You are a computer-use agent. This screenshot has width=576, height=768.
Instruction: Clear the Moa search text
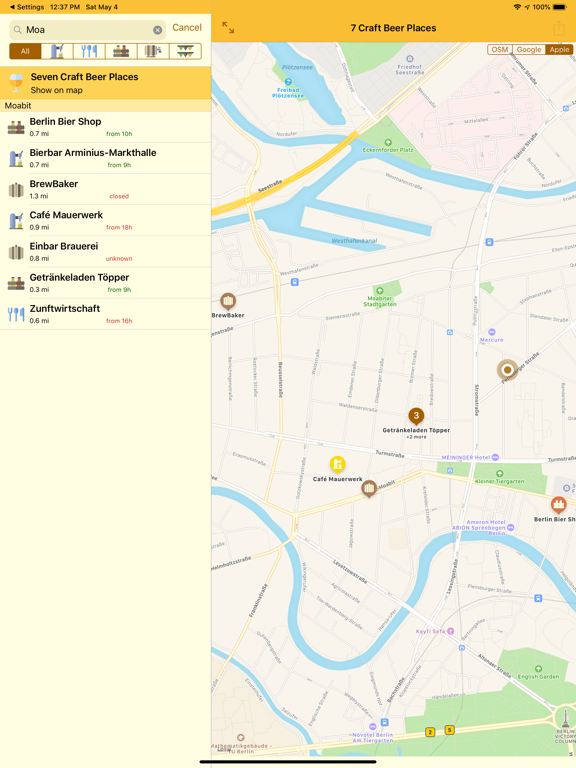point(157,30)
